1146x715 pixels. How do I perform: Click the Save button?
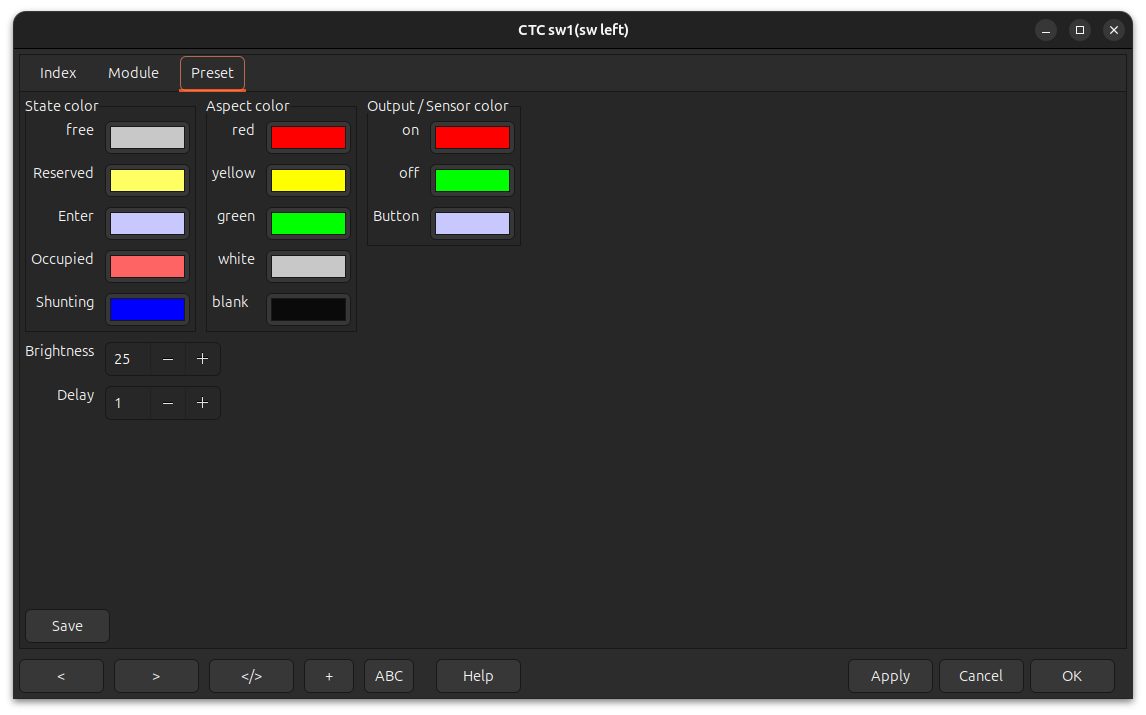click(67, 626)
